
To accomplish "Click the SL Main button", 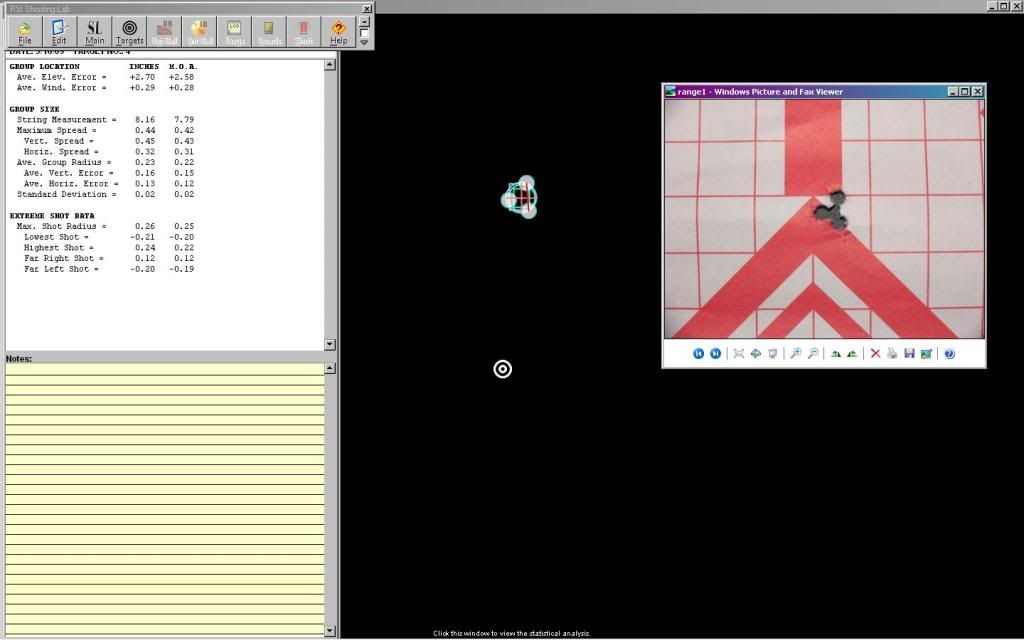I will [x=94, y=32].
